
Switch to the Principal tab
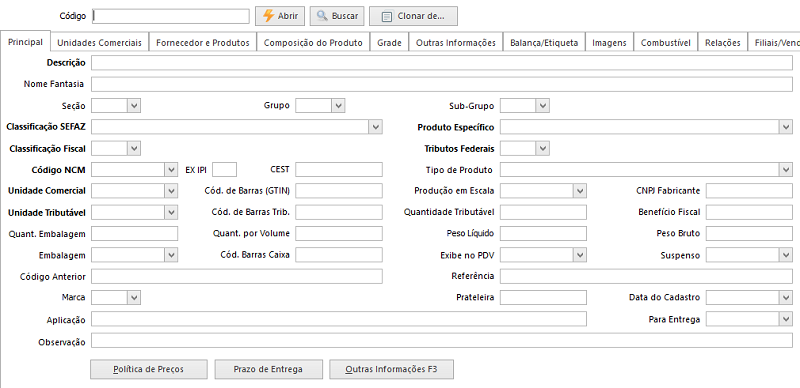point(26,42)
